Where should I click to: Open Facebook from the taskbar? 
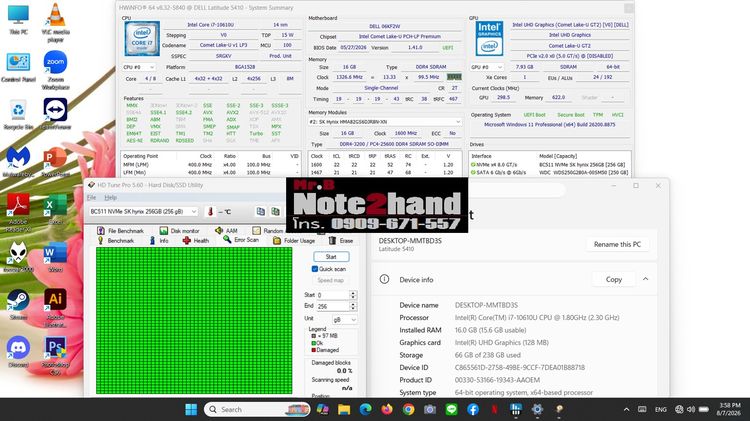click(473, 410)
